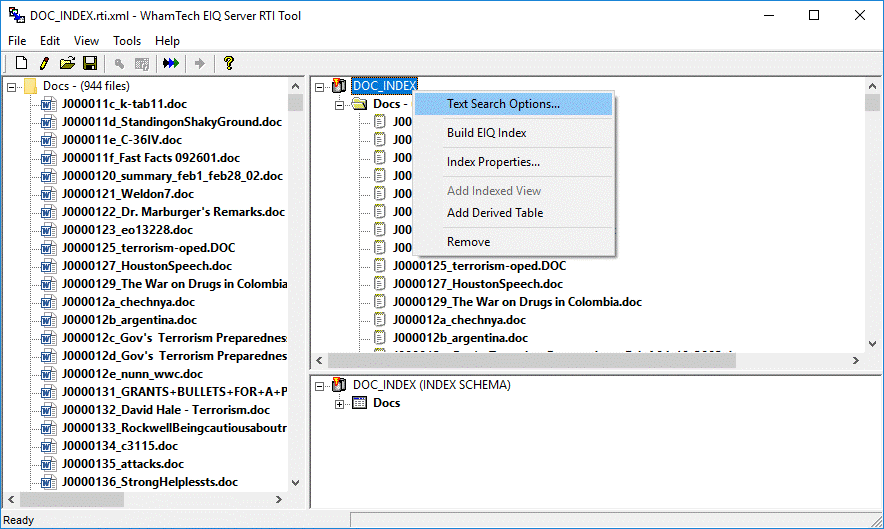This screenshot has height=529, width=884.
Task: Select the DOC_INDEX highlighted root node
Action: click(x=384, y=86)
